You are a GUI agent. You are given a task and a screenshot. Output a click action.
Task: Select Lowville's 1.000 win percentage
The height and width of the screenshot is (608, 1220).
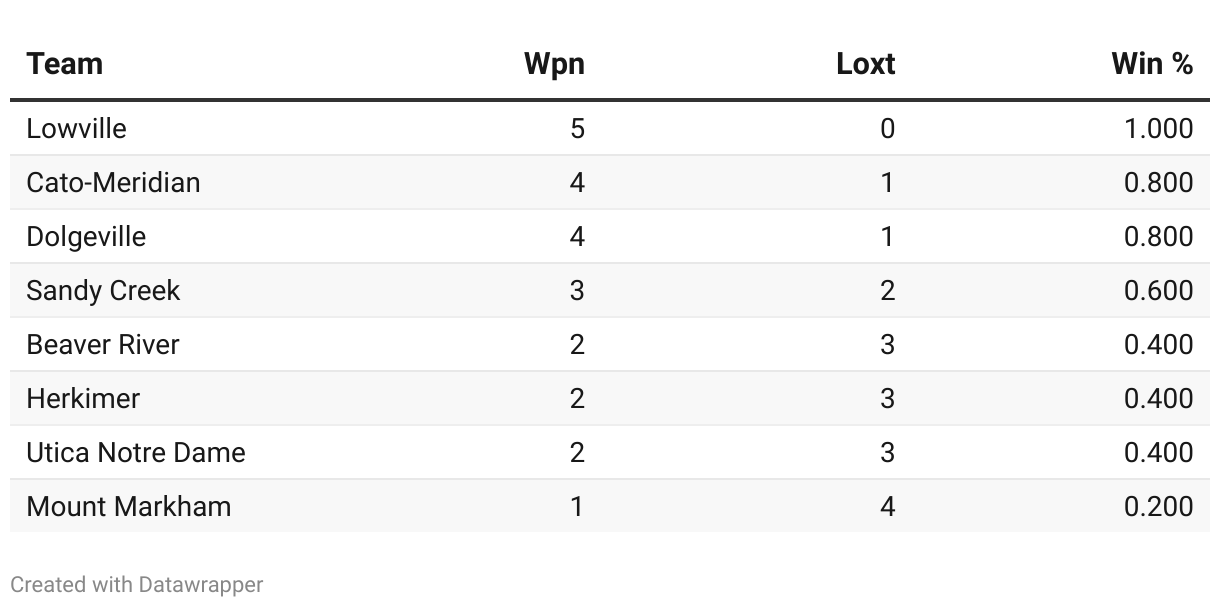click(1159, 129)
